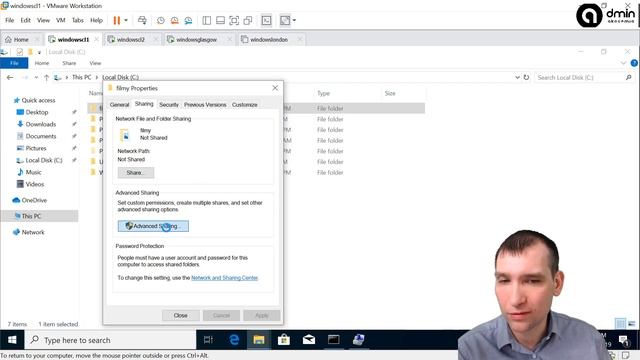
Task: Open the Network and Sharing Center link
Action: pyautogui.click(x=224, y=278)
